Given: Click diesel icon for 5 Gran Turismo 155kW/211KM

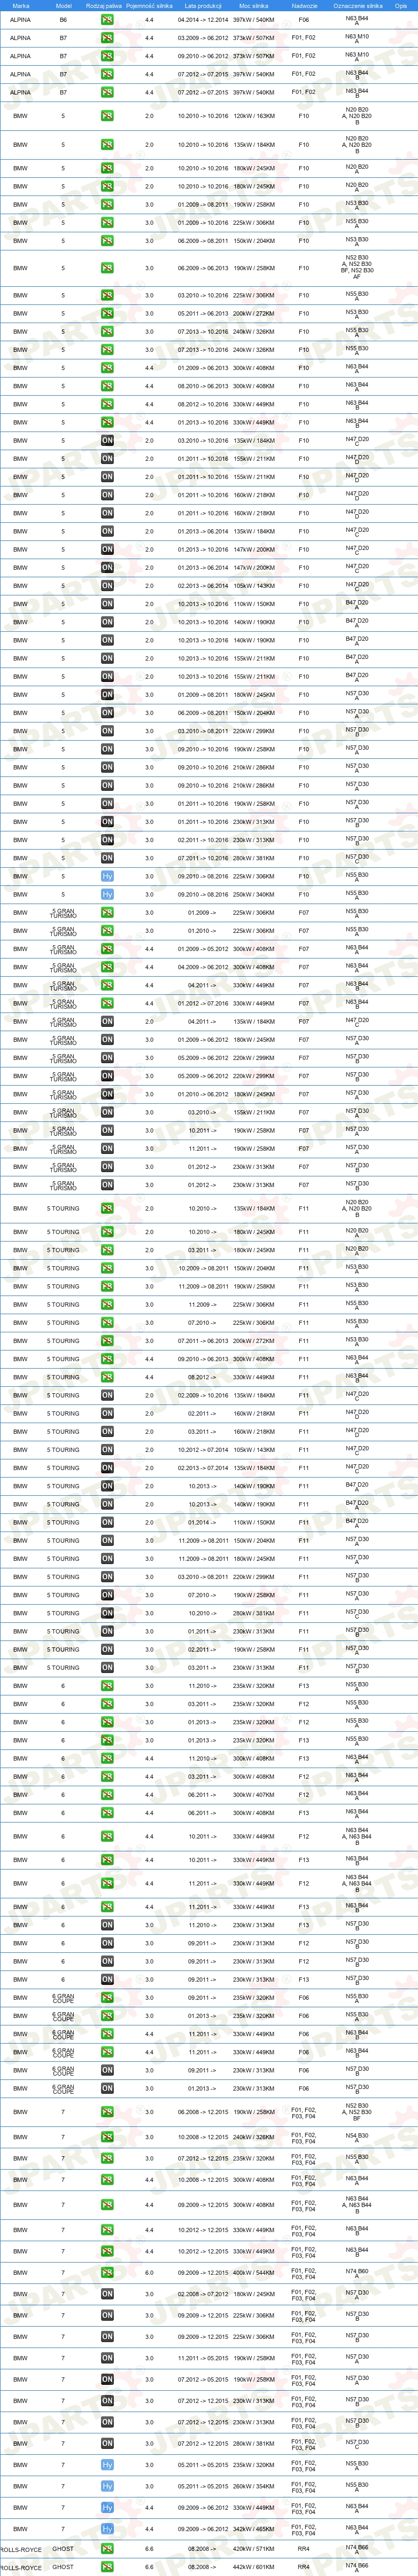Looking at the screenshot, I should pos(107,1112).
